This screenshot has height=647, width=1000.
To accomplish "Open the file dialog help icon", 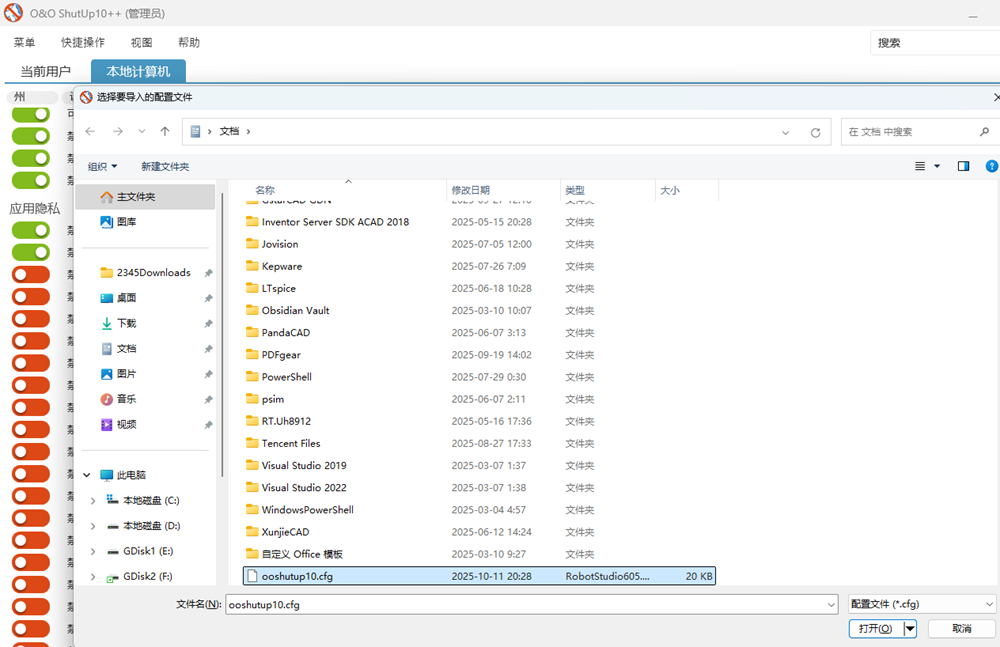I will tap(991, 166).
